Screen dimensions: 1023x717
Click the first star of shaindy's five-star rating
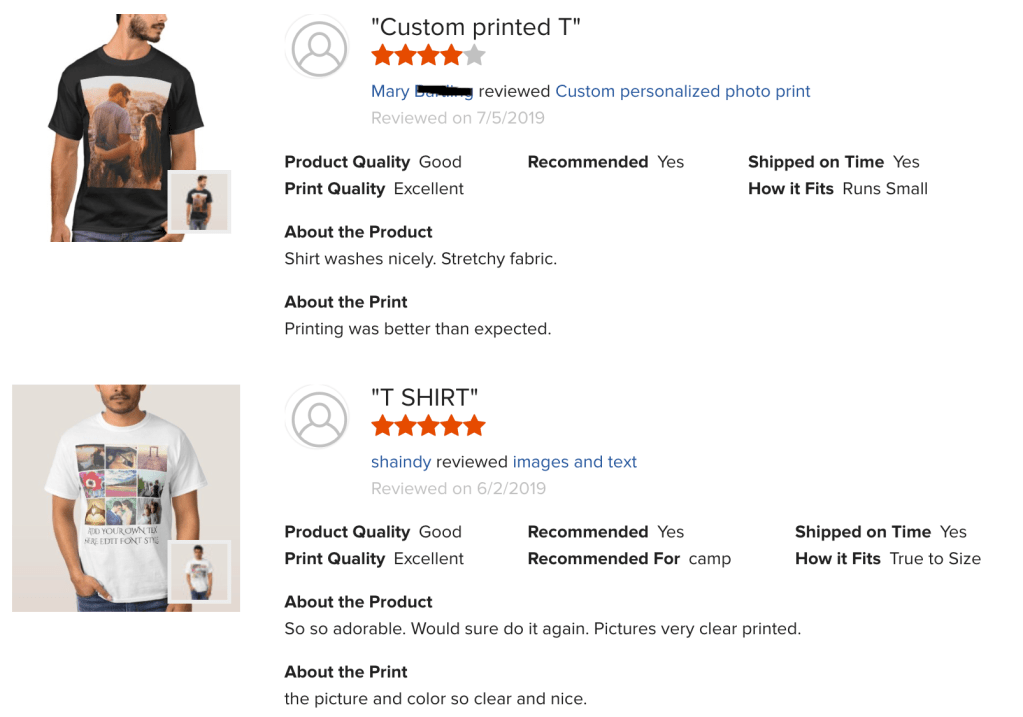pos(383,426)
